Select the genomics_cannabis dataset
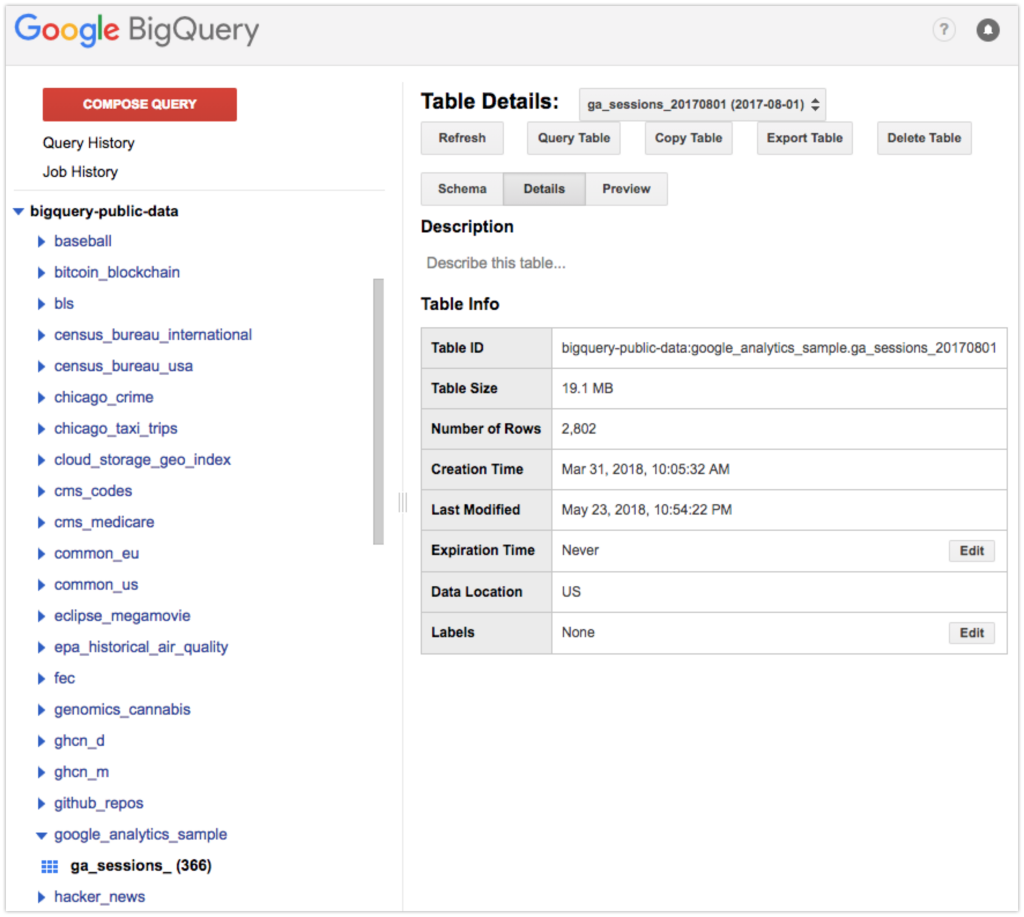Screen dimensions: 1024x917 coord(122,710)
